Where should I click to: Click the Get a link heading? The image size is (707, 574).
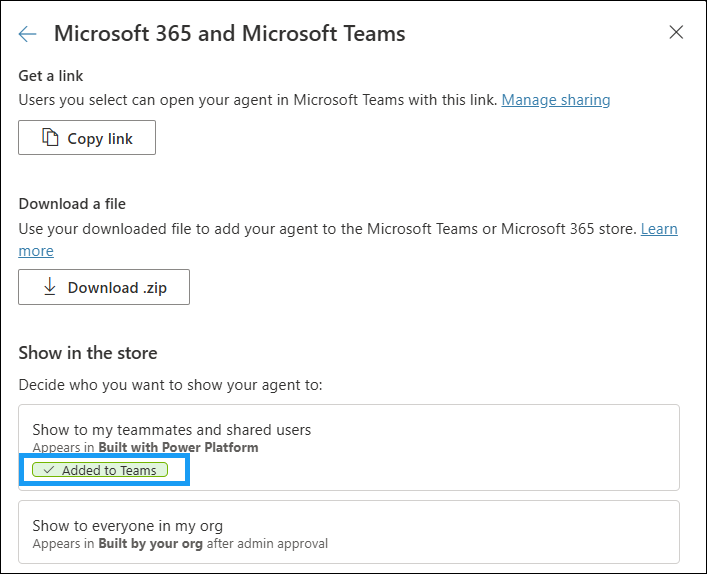(51, 76)
